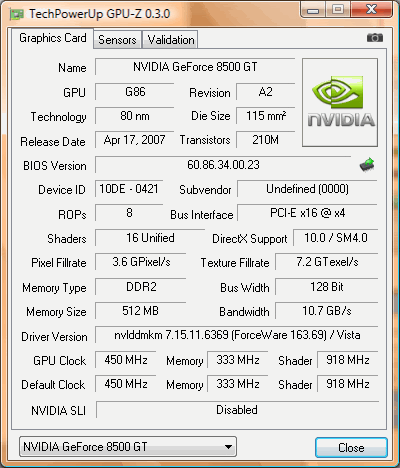Maximize the GPU-Z window
400x468 pixels.
[x=338, y=9]
